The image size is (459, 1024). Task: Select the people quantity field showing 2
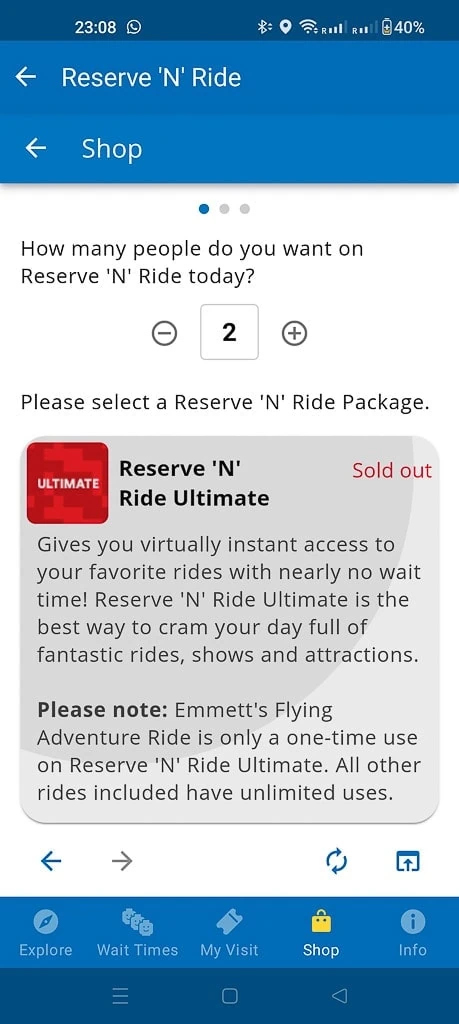(229, 332)
